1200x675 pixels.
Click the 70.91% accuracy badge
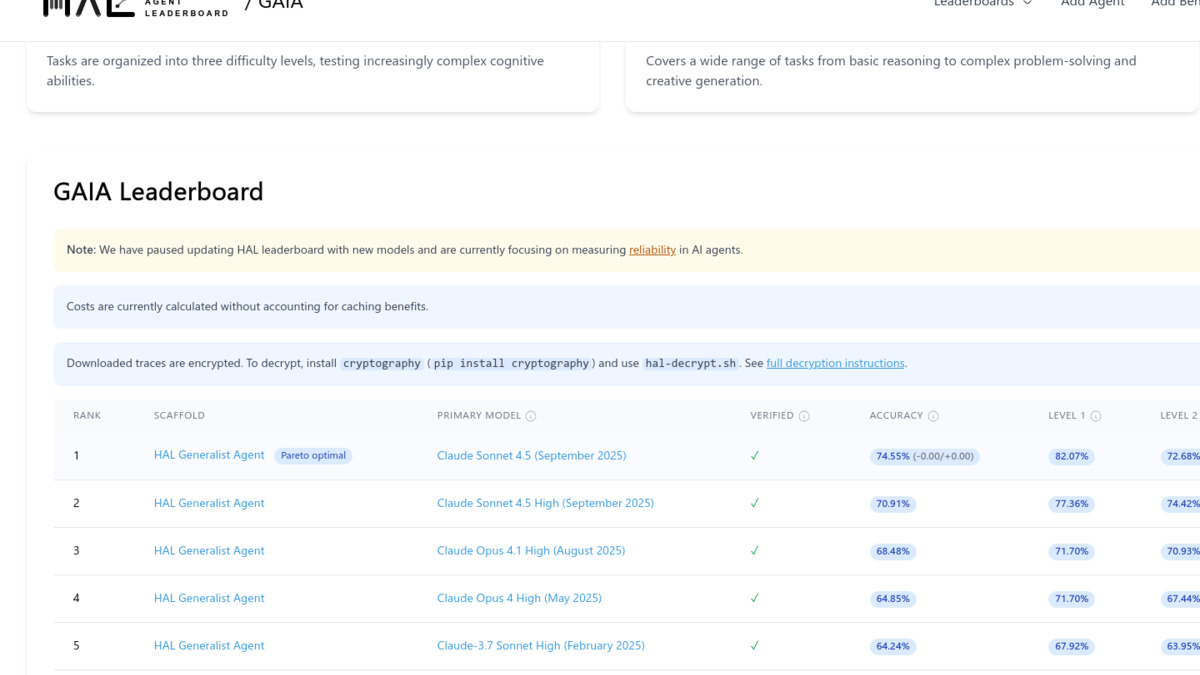coord(893,504)
